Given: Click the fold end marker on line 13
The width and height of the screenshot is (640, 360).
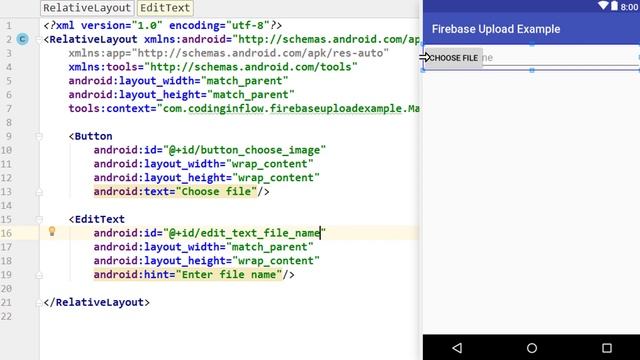Looking at the screenshot, I should pyautogui.click(x=39, y=192).
